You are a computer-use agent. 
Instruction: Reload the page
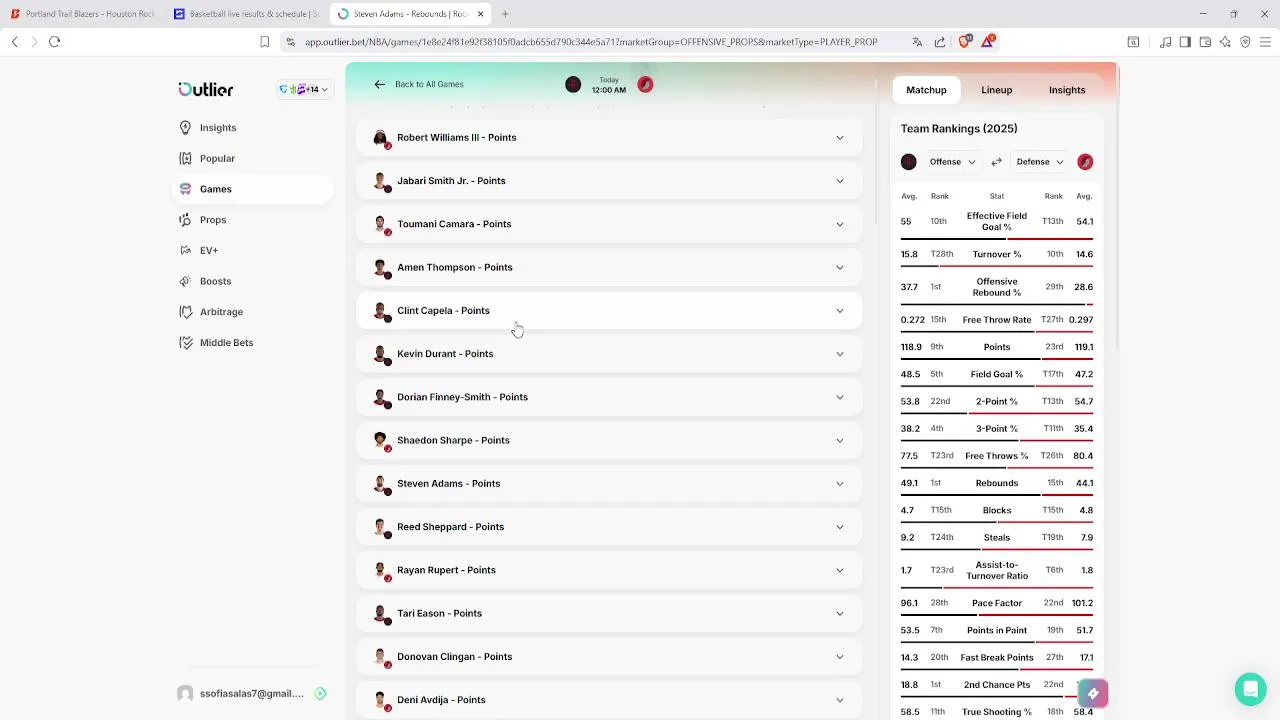pos(55,42)
